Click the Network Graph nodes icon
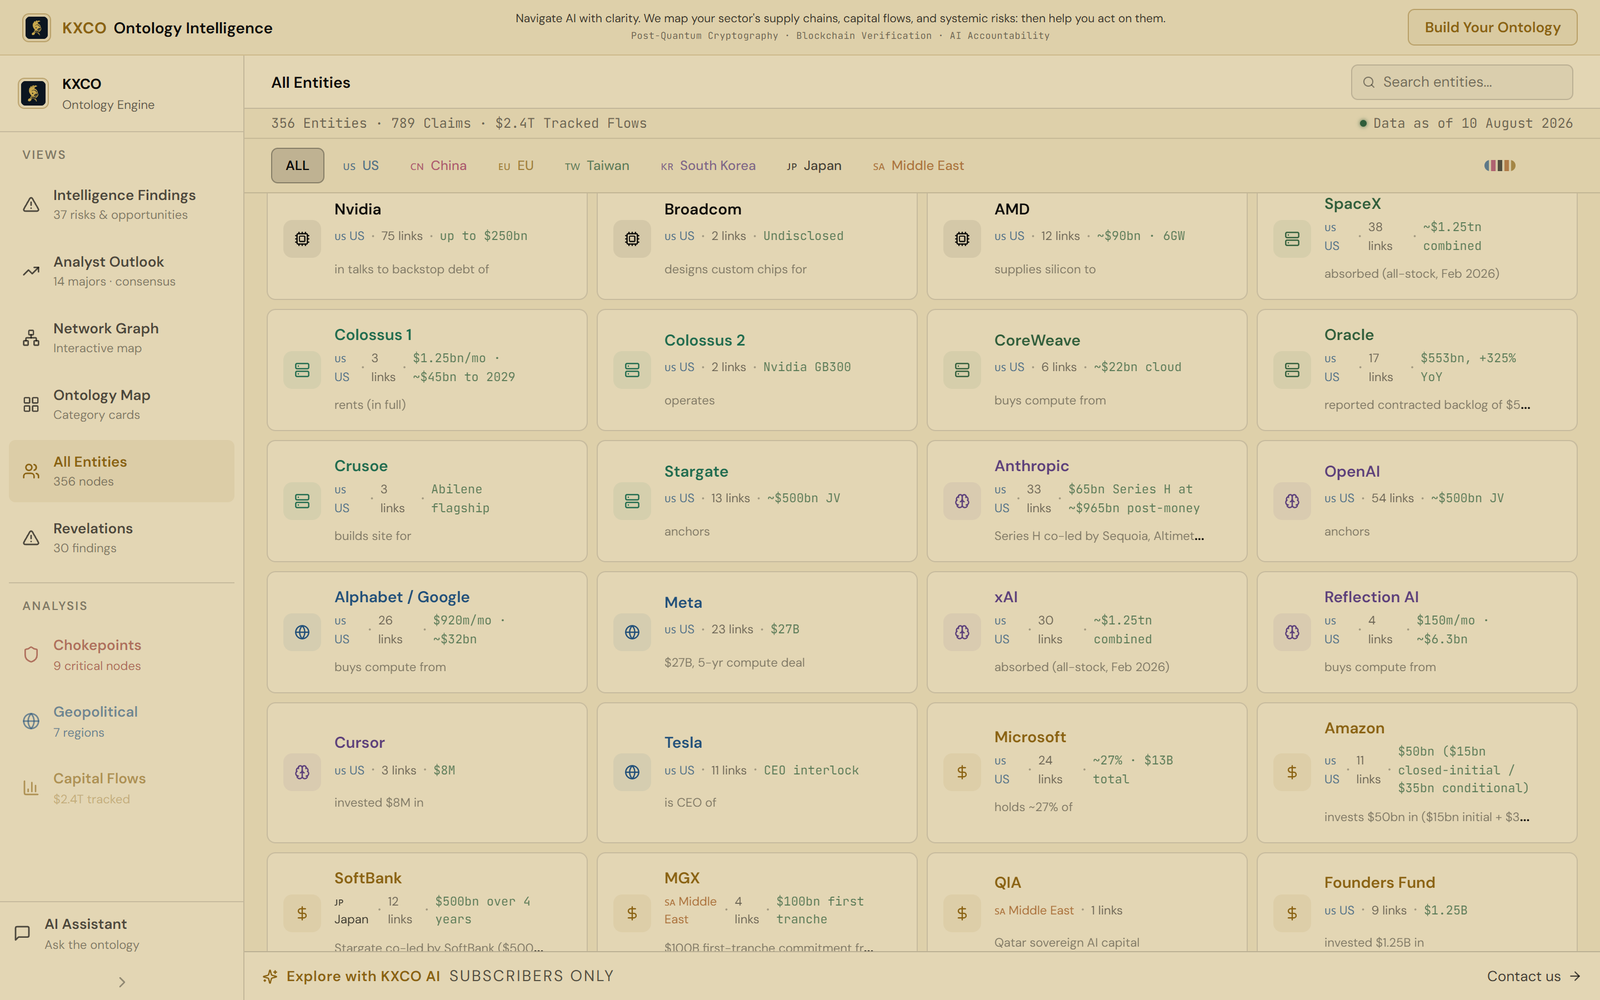Screen dimensions: 1600x1000 point(31,338)
